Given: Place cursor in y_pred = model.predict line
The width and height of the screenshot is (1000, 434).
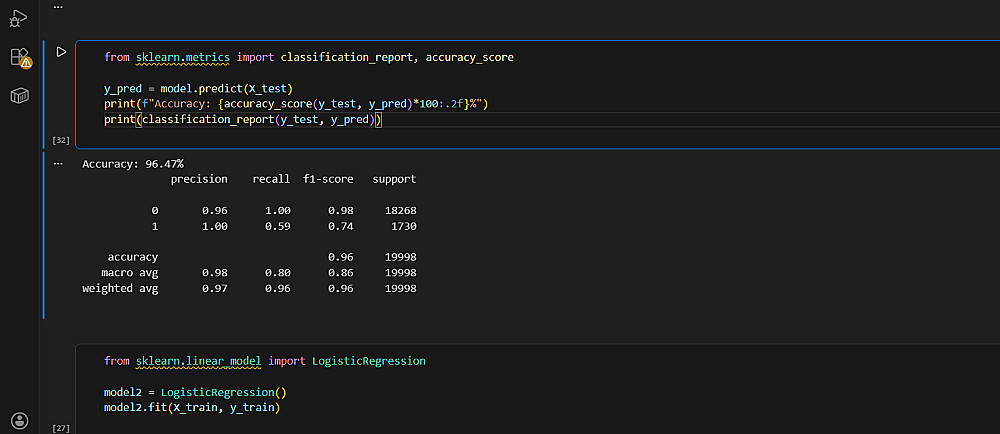Looking at the screenshot, I should click(x=198, y=89).
